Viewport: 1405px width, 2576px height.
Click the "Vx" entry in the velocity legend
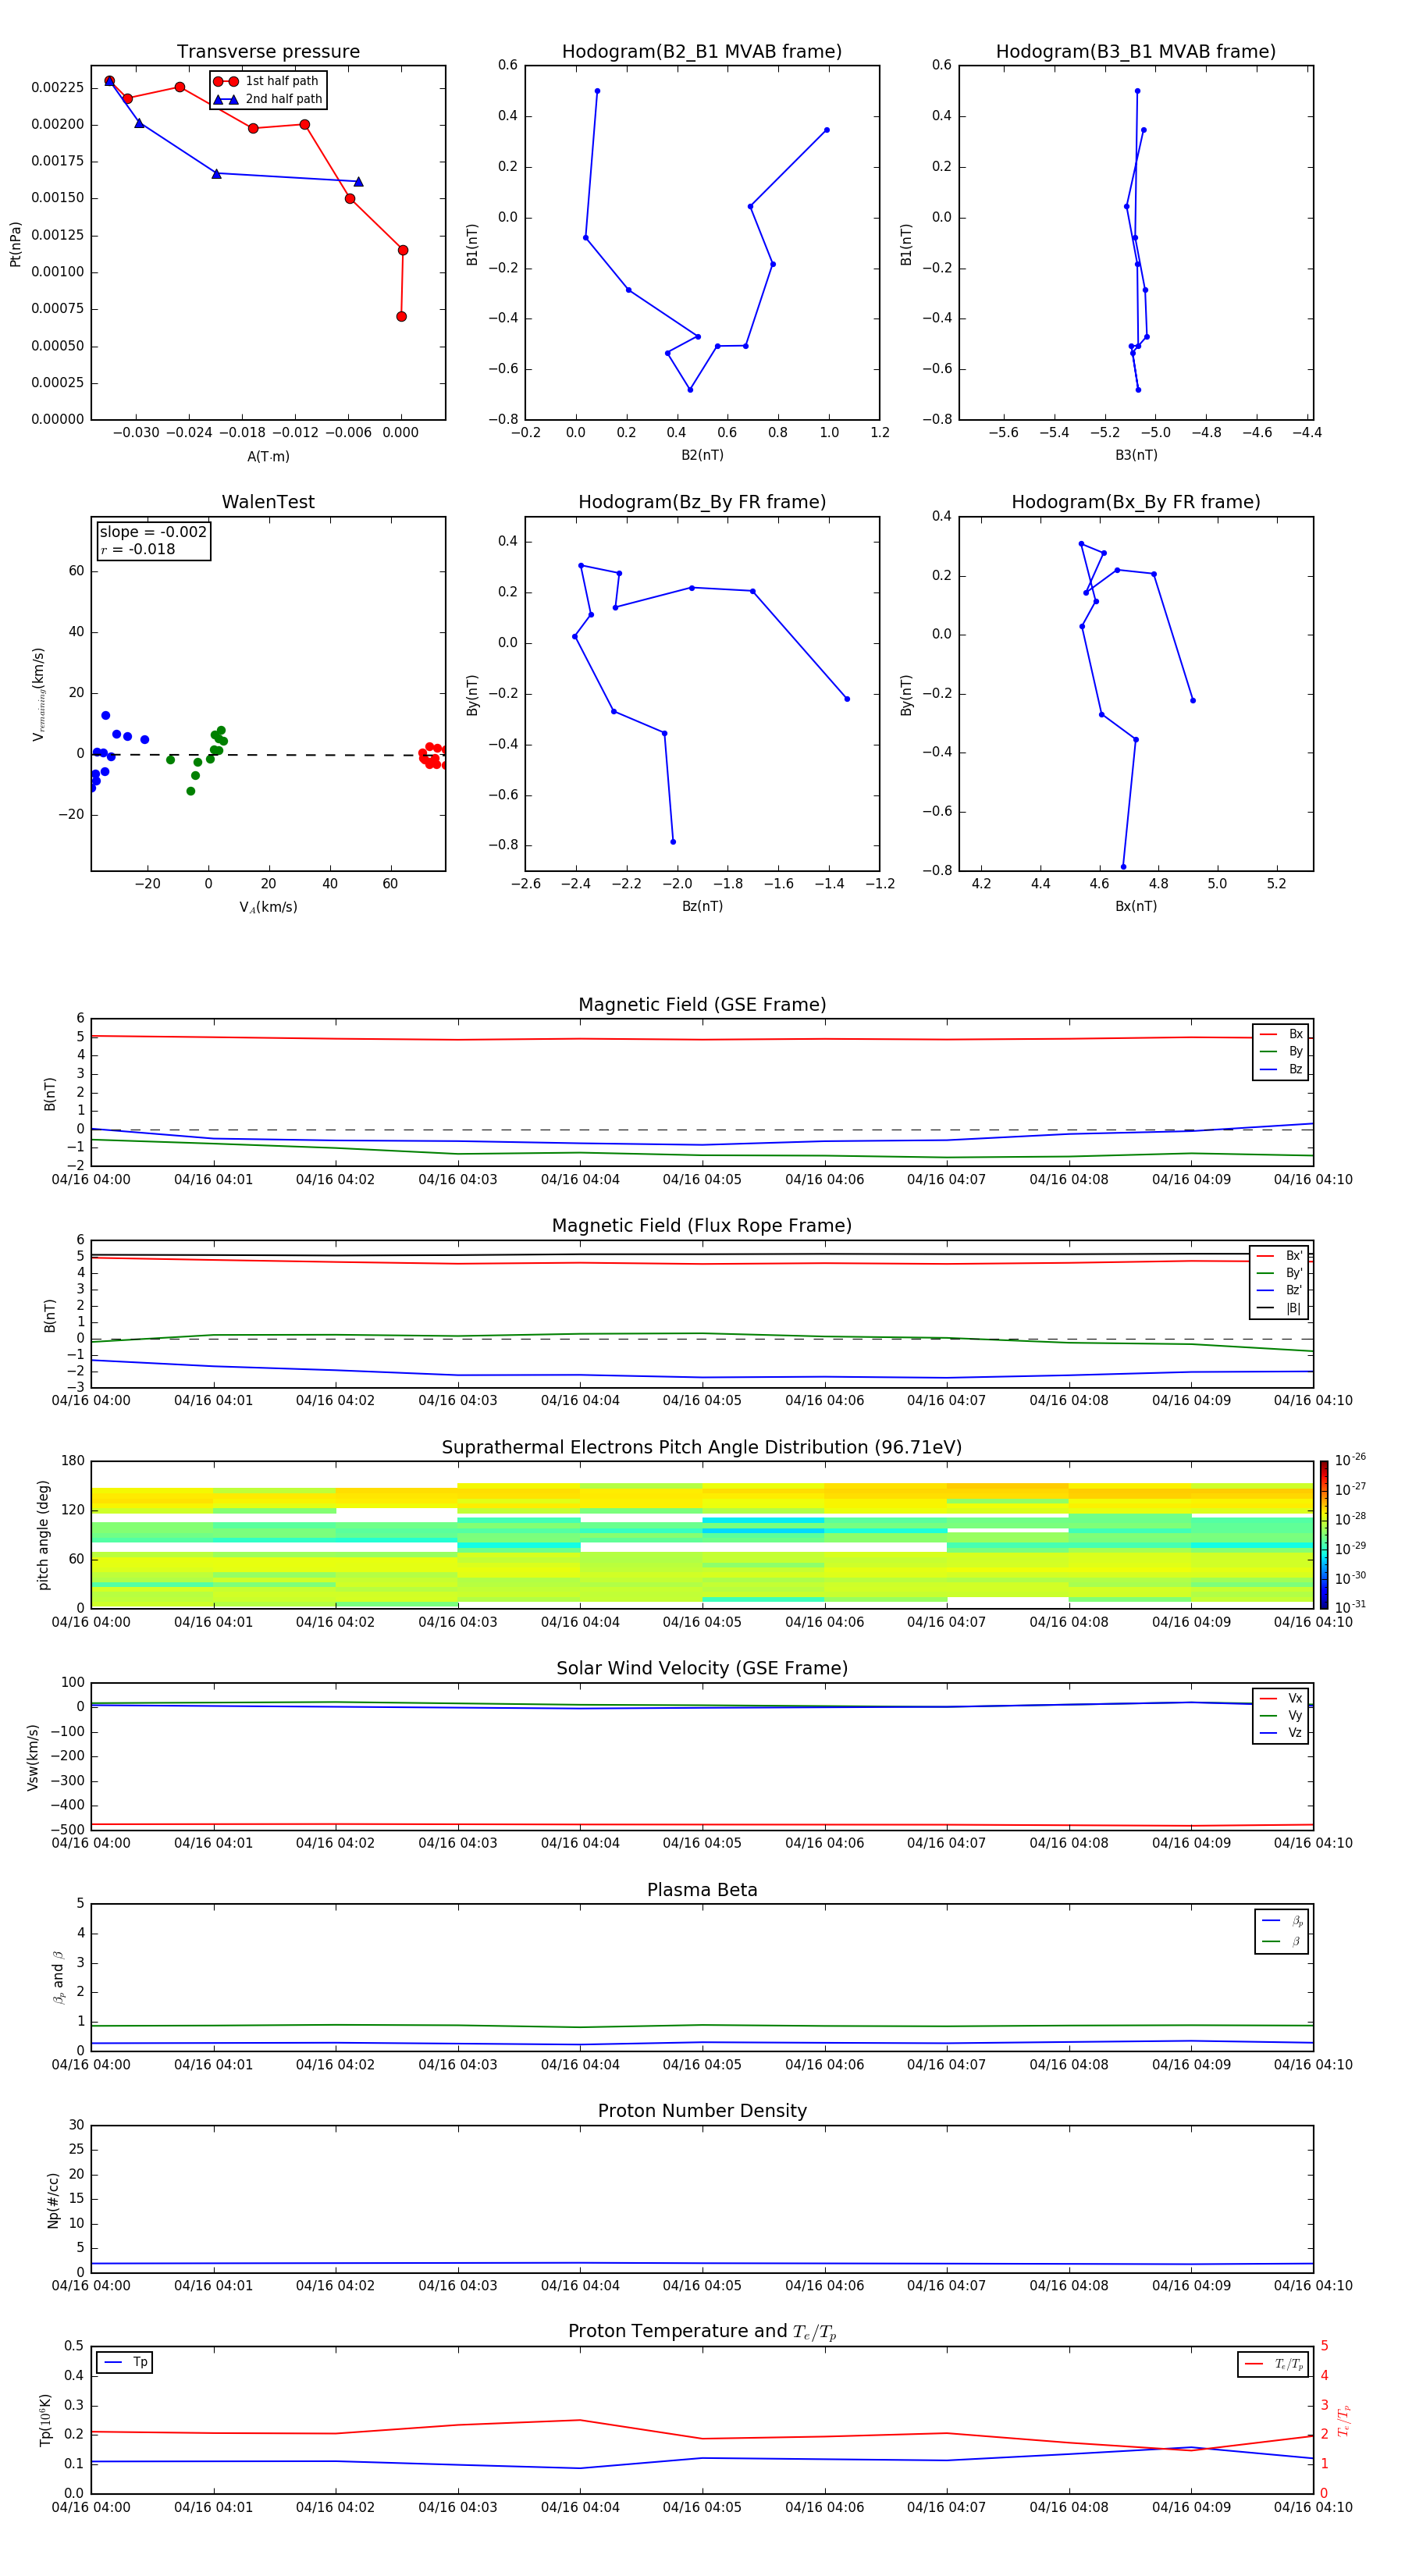[1281, 1698]
